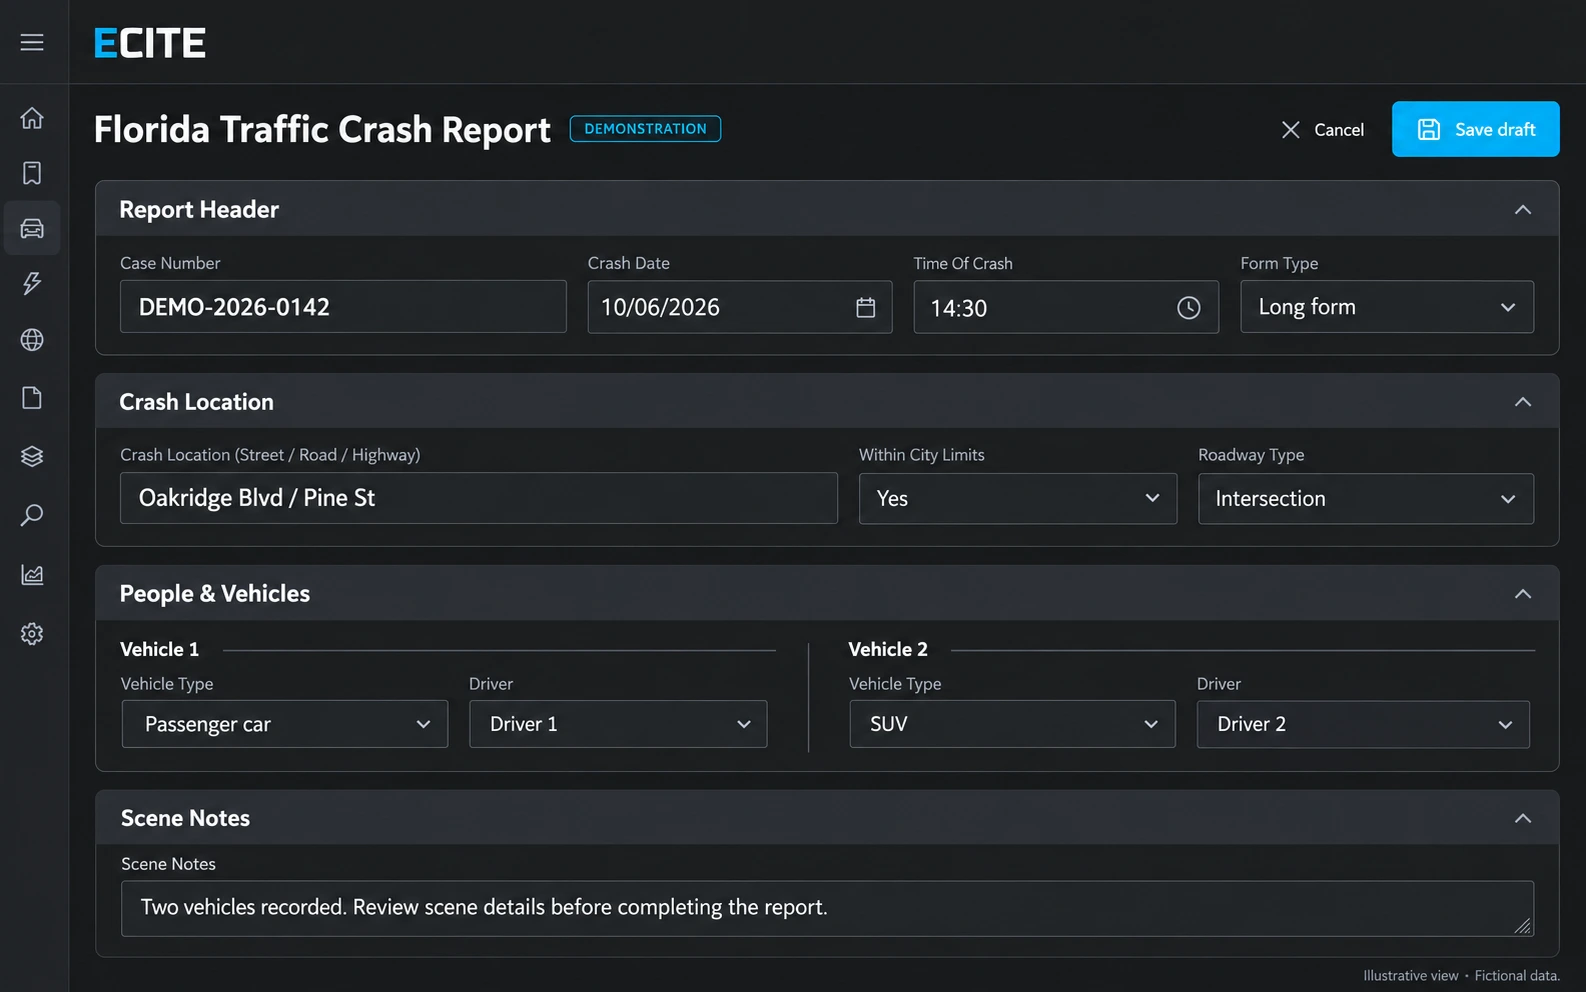1586x992 pixels.
Task: Open Vehicle 2 Driver dropdown
Action: (1363, 724)
